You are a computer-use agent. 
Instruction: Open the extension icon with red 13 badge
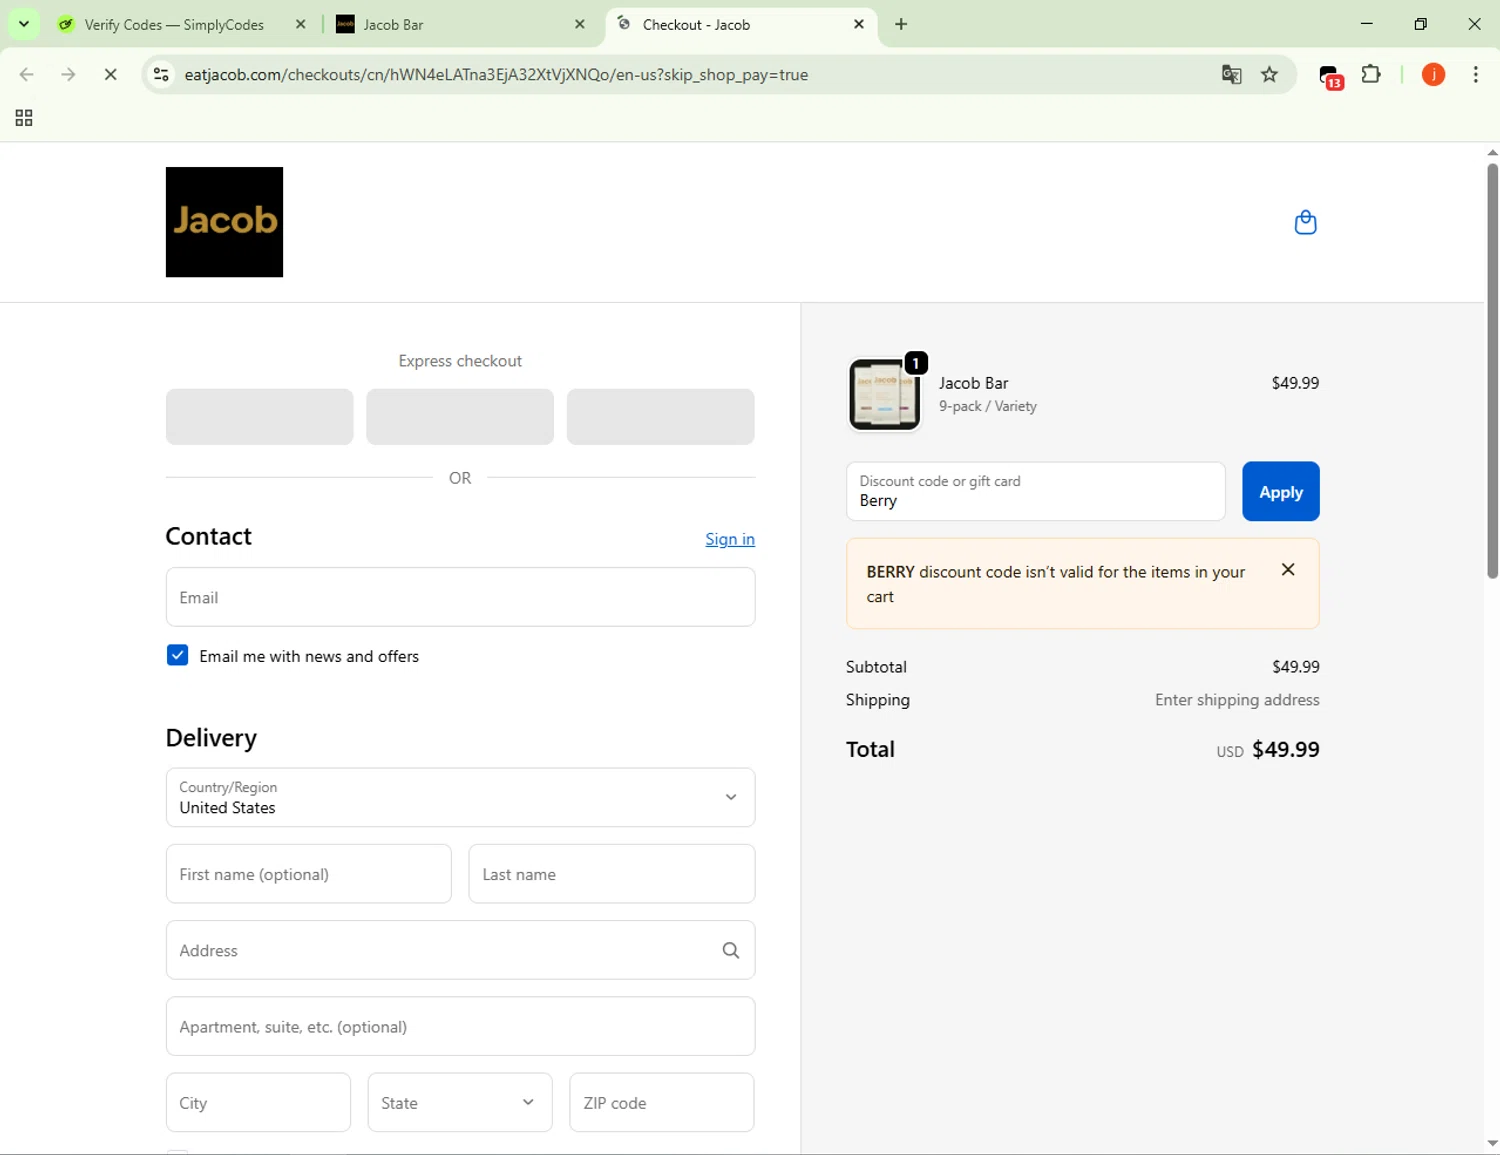[x=1330, y=76]
